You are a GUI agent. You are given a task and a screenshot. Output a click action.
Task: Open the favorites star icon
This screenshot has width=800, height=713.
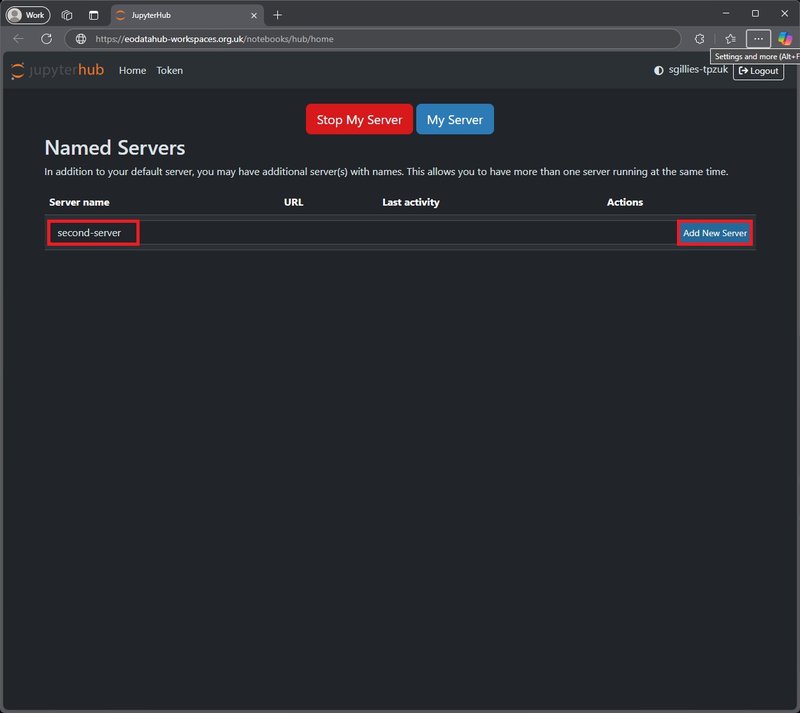click(730, 39)
